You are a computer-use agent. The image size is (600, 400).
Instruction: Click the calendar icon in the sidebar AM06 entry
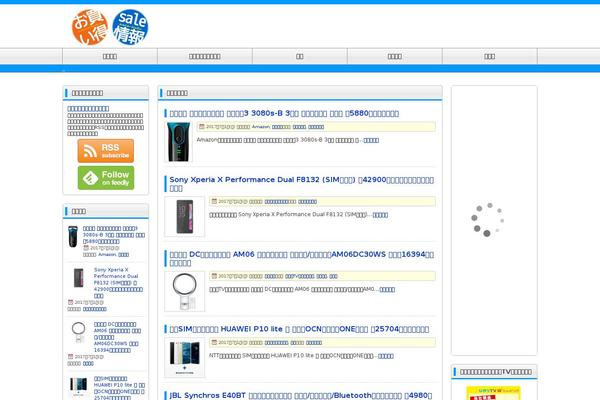coord(70,357)
